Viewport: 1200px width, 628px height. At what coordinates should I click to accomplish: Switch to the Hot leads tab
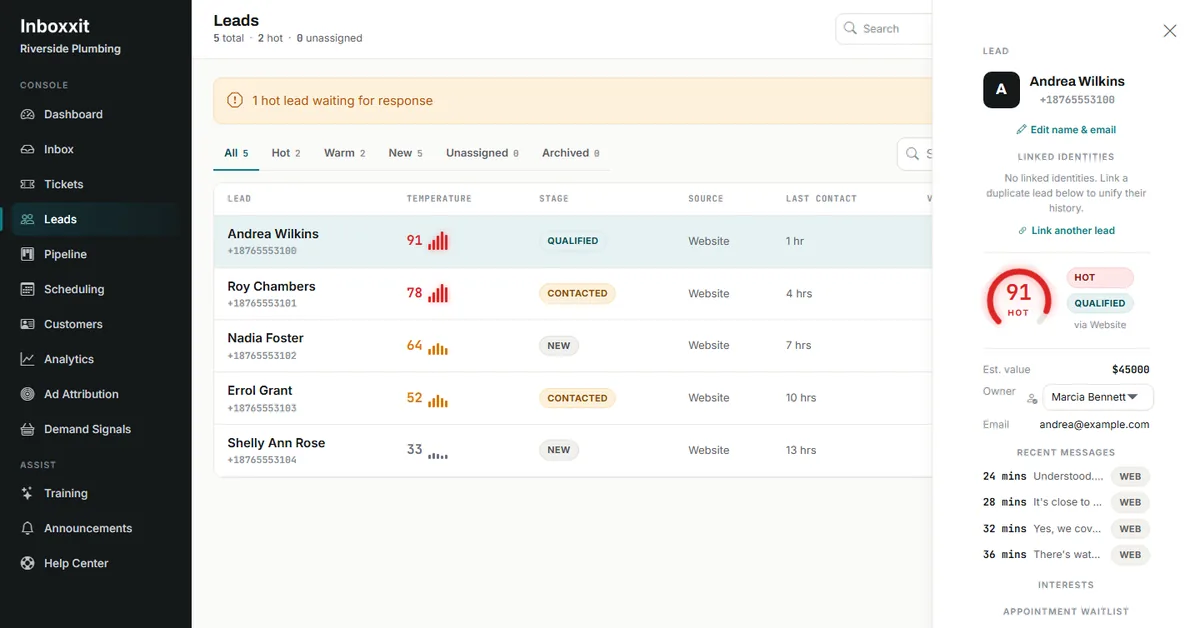point(286,153)
